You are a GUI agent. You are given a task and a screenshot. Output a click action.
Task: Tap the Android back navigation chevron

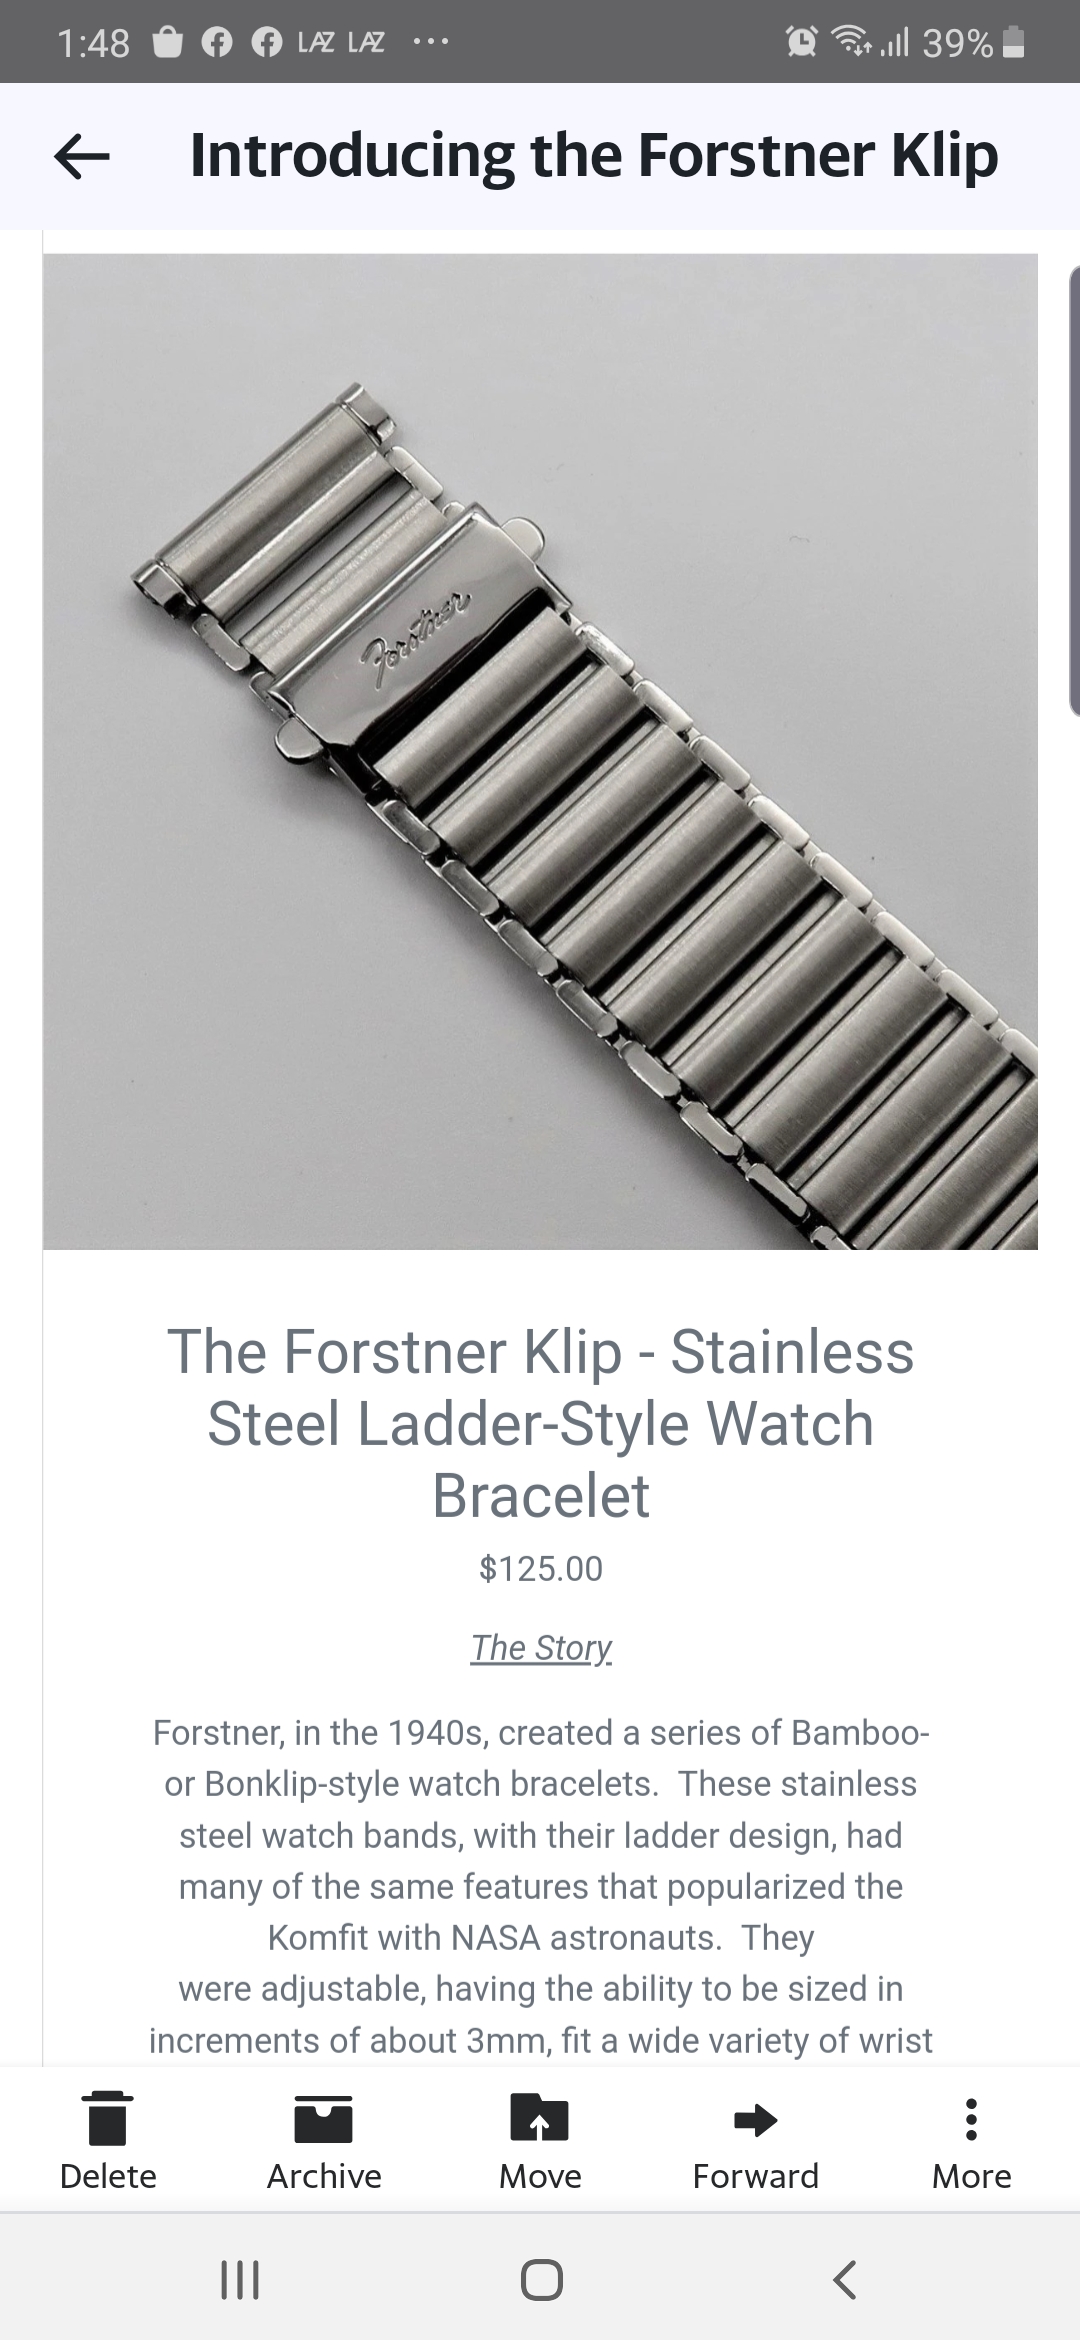coord(845,2280)
